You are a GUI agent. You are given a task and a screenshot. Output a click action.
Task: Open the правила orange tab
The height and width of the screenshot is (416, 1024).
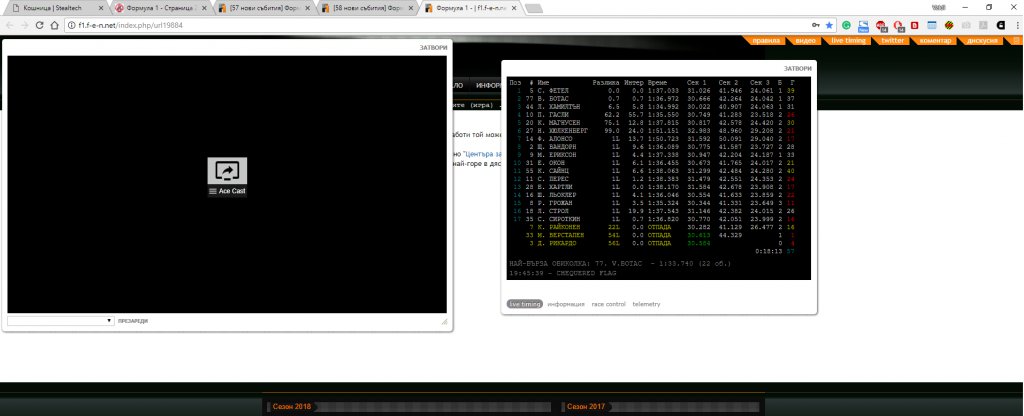tap(765, 40)
